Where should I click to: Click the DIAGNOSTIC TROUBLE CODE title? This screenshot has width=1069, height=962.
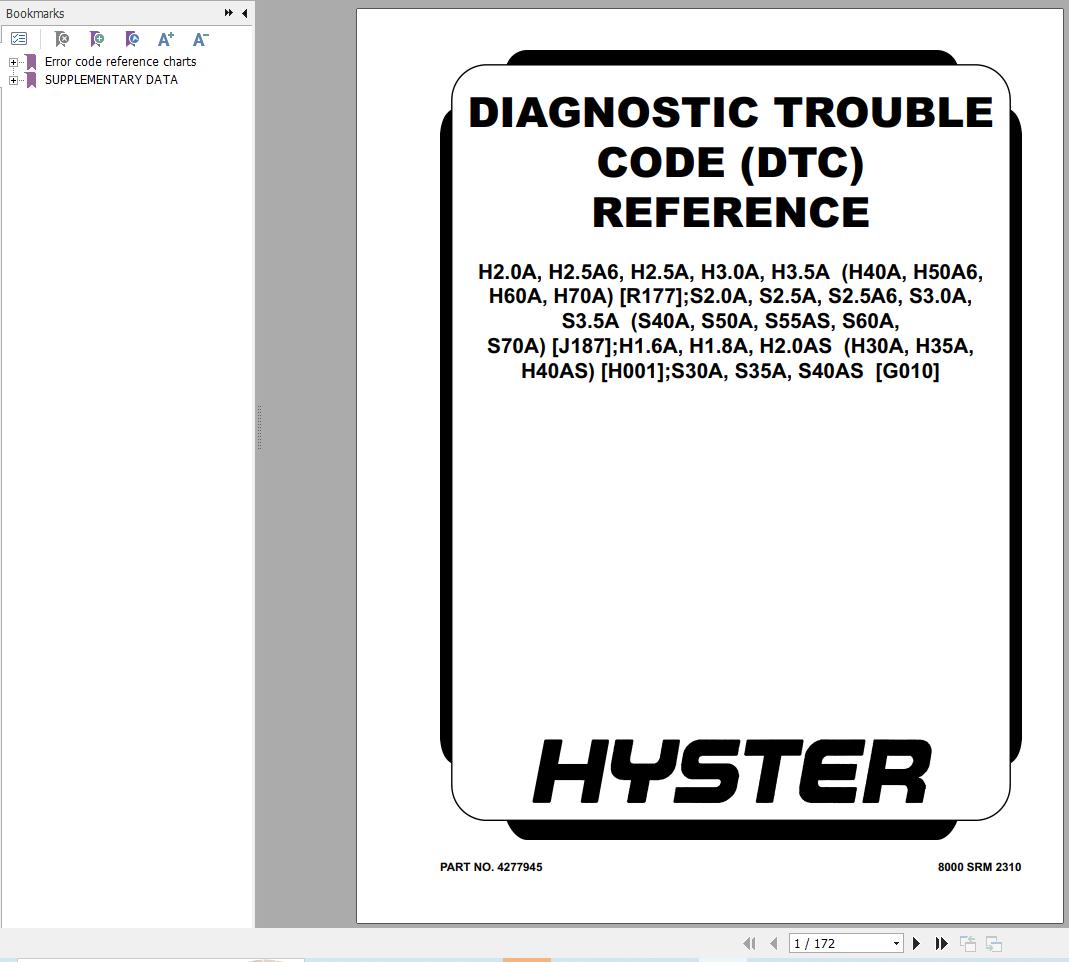click(x=731, y=162)
